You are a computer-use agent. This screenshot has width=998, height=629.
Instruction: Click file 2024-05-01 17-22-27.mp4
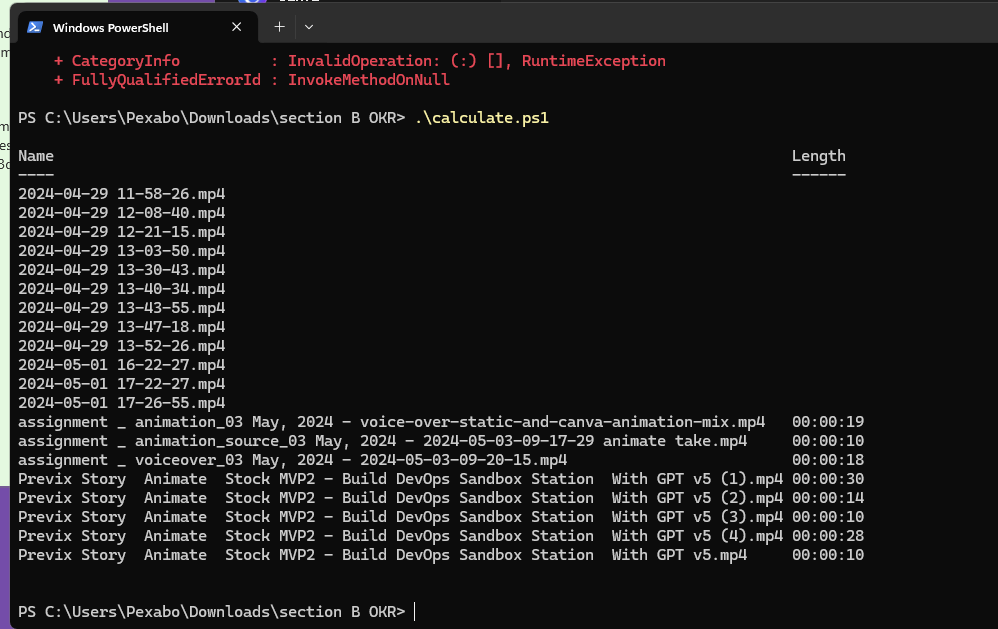[x=122, y=385]
